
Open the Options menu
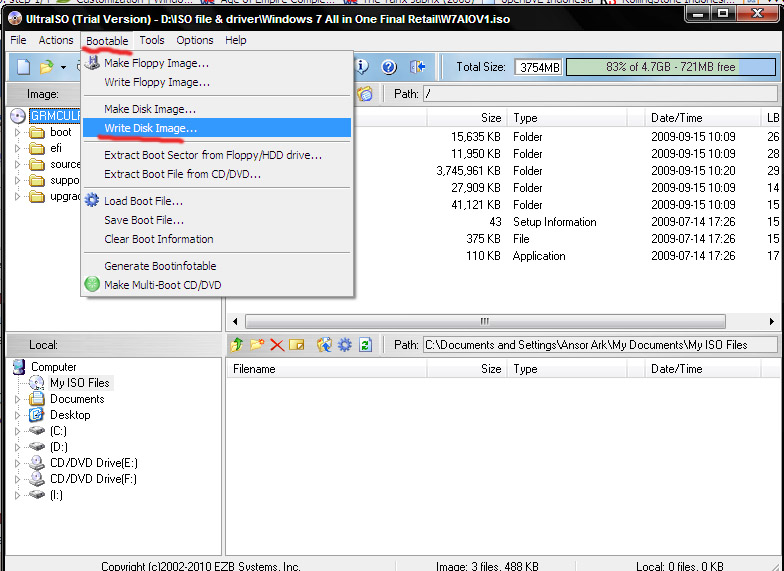[194, 40]
